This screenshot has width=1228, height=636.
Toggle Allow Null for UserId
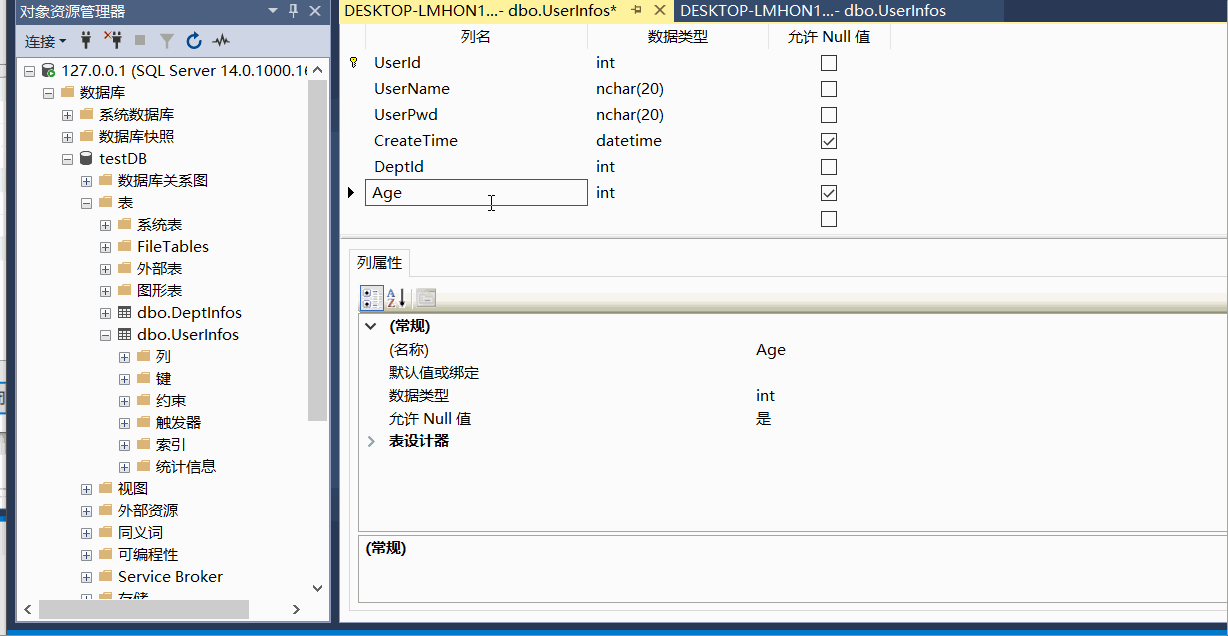tap(829, 63)
